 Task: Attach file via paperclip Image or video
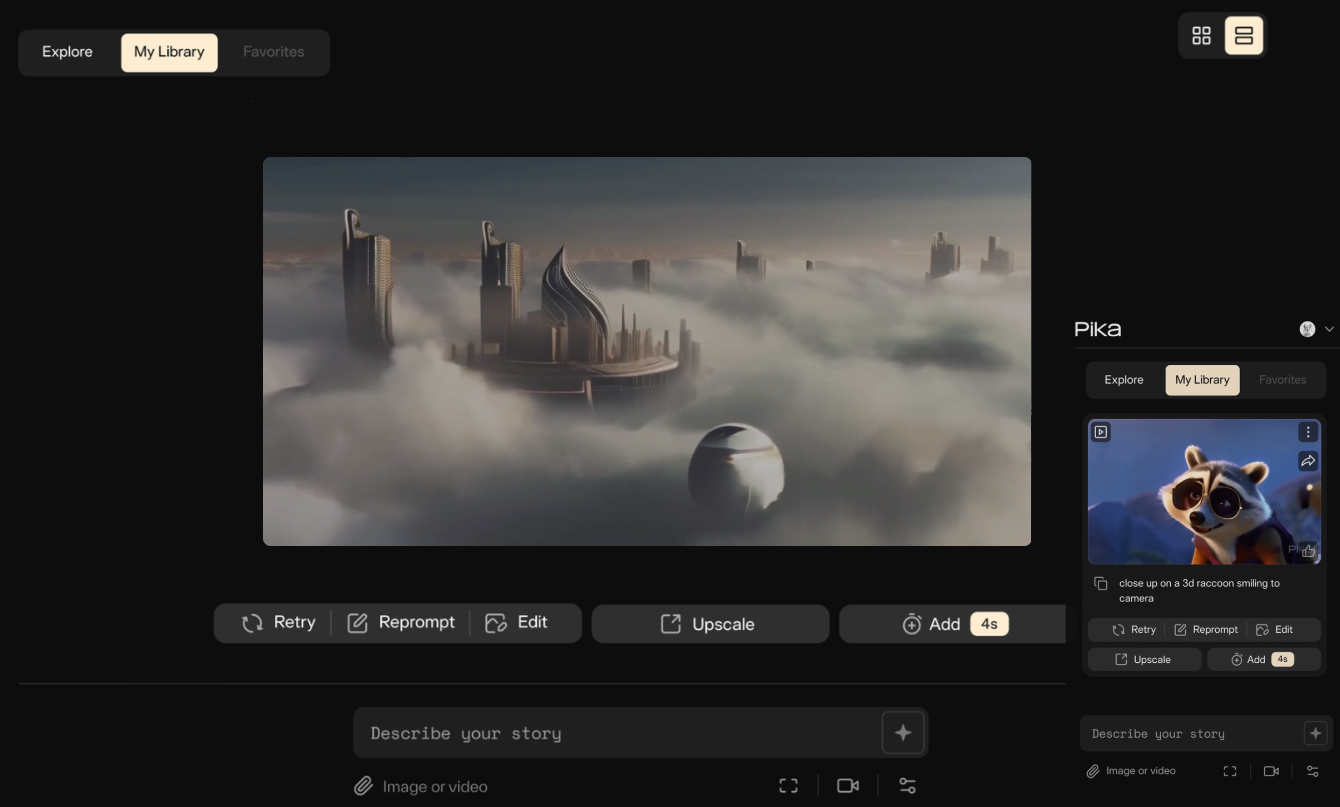coord(421,787)
